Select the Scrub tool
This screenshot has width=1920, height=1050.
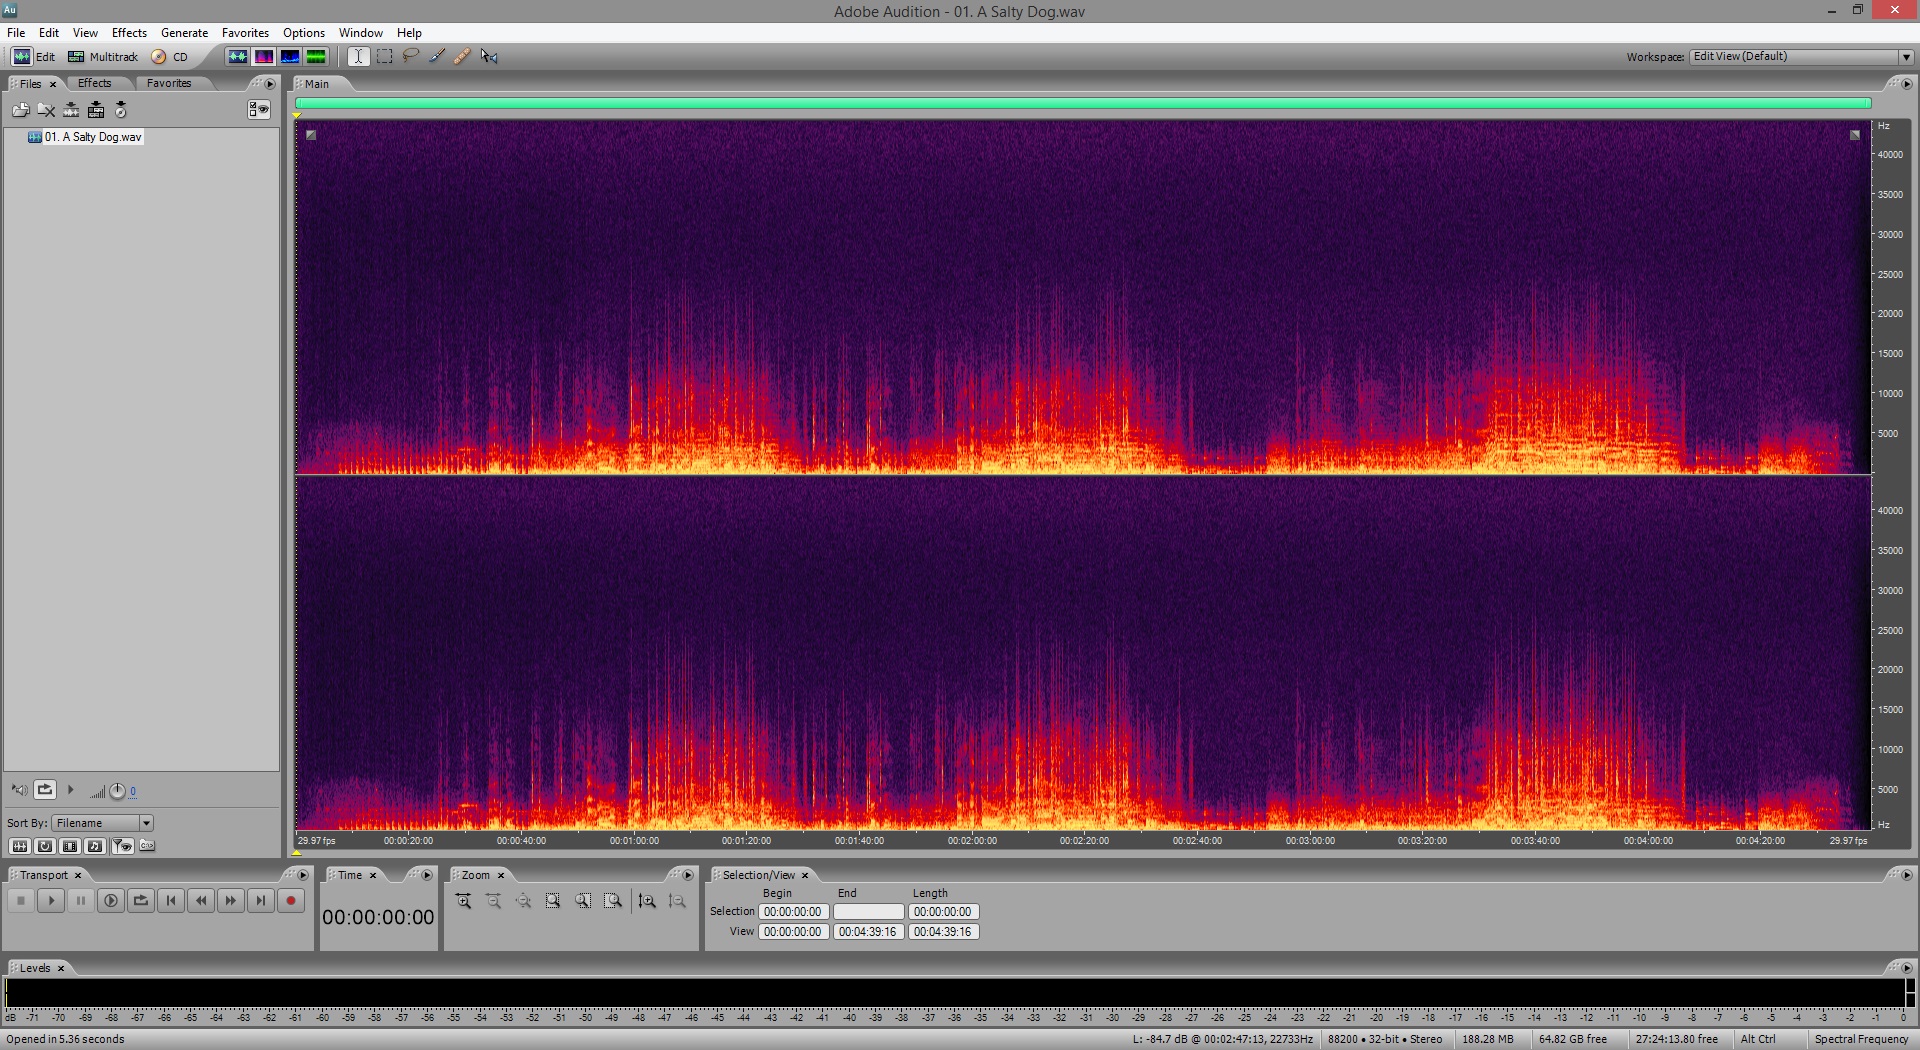[x=489, y=57]
